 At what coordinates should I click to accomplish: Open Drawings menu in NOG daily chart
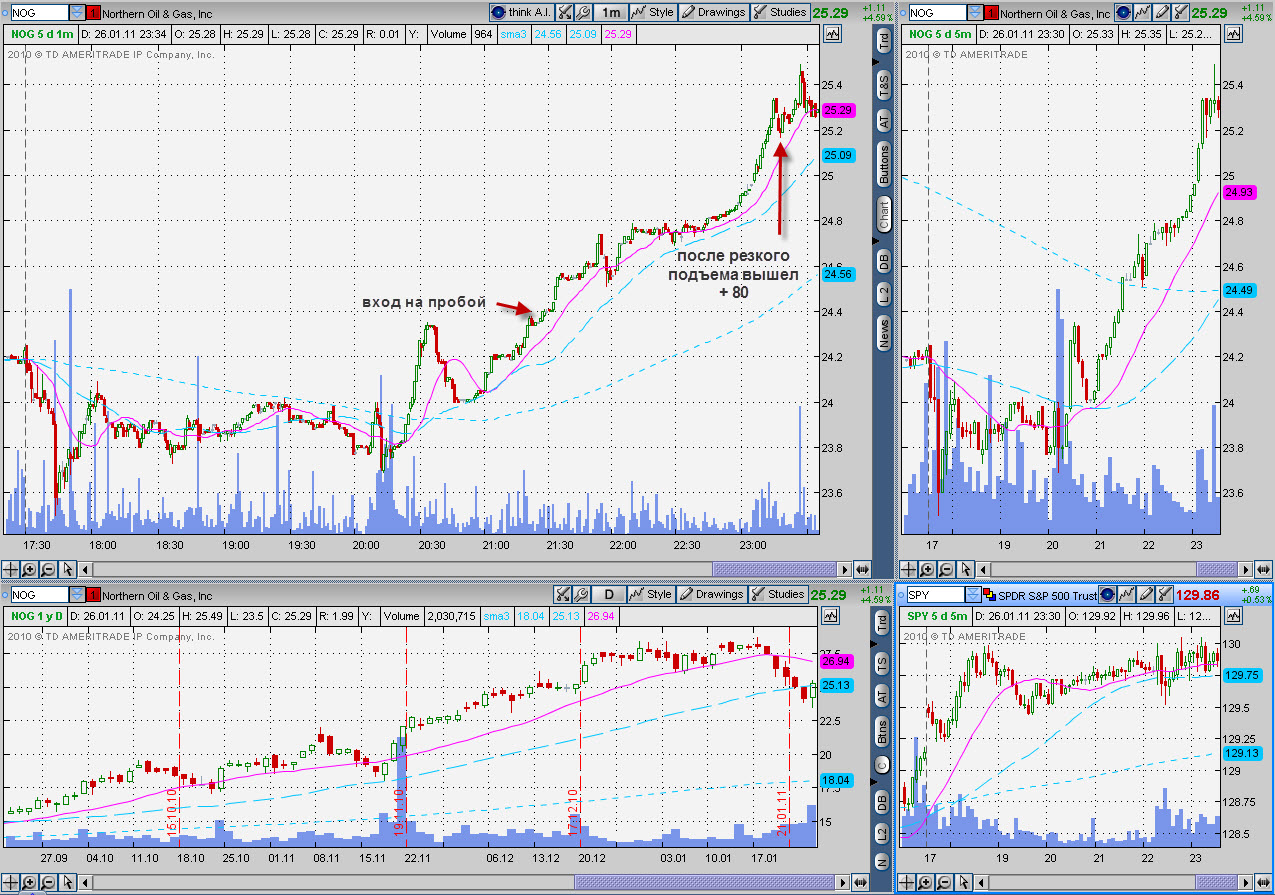[x=711, y=594]
